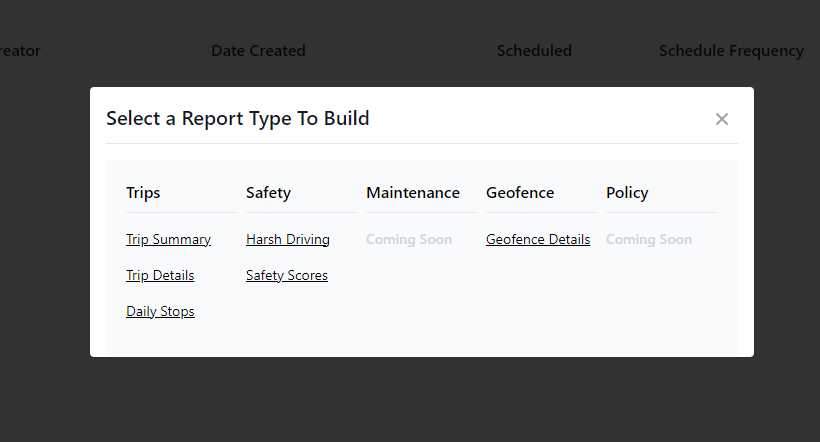This screenshot has width=820, height=442.
Task: Choose the Trip Details report link
Action: point(160,276)
